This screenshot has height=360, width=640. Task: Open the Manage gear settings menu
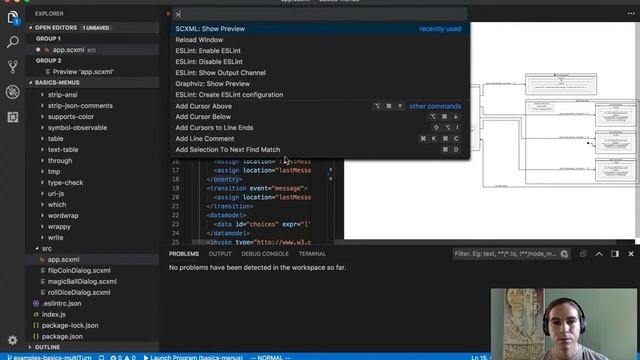click(13, 340)
